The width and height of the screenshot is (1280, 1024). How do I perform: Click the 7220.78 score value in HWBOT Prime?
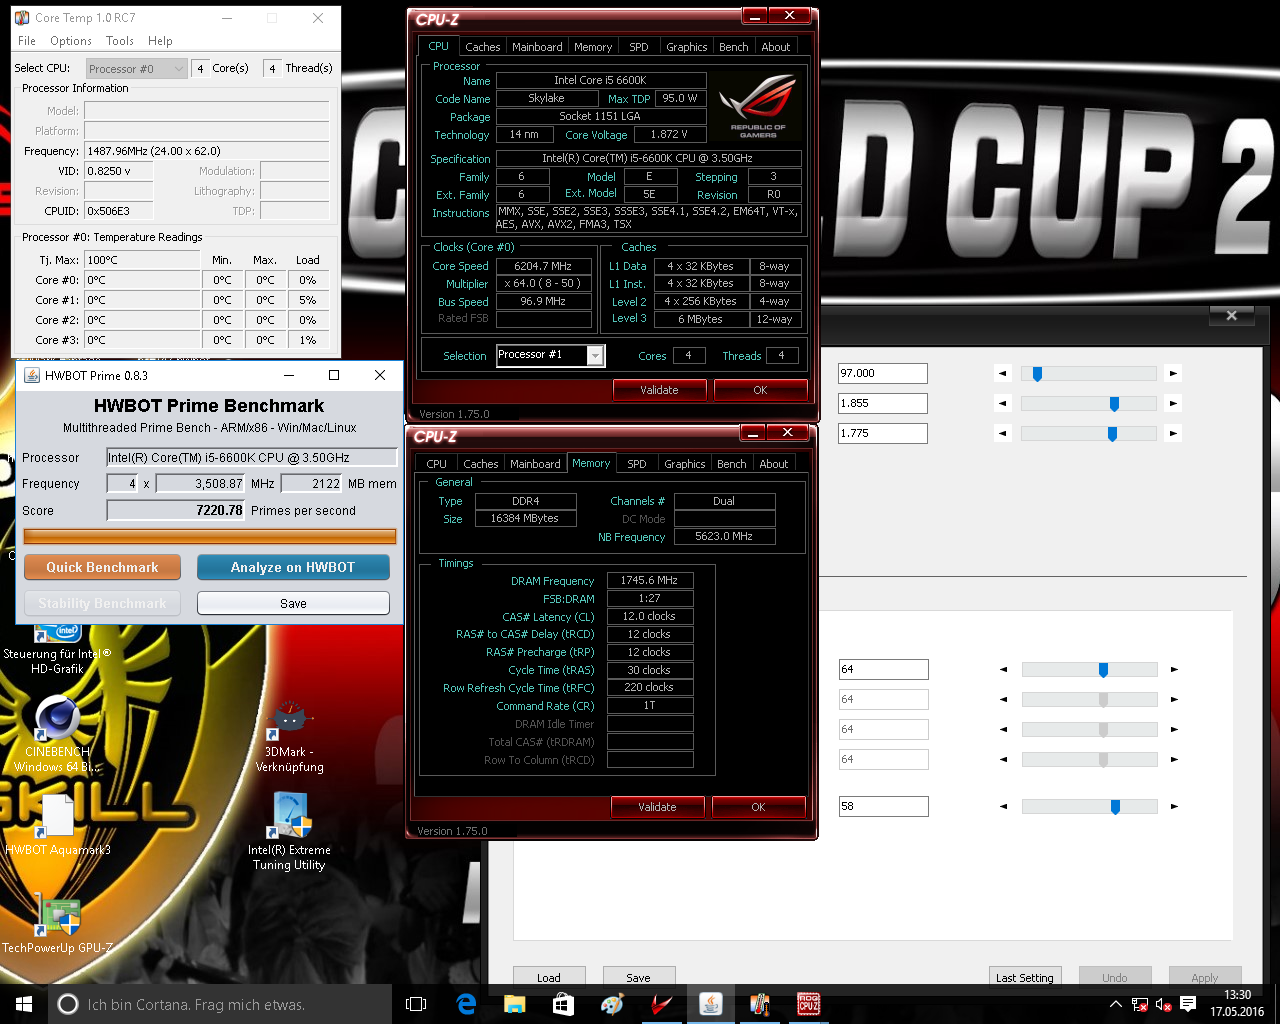[x=175, y=510]
